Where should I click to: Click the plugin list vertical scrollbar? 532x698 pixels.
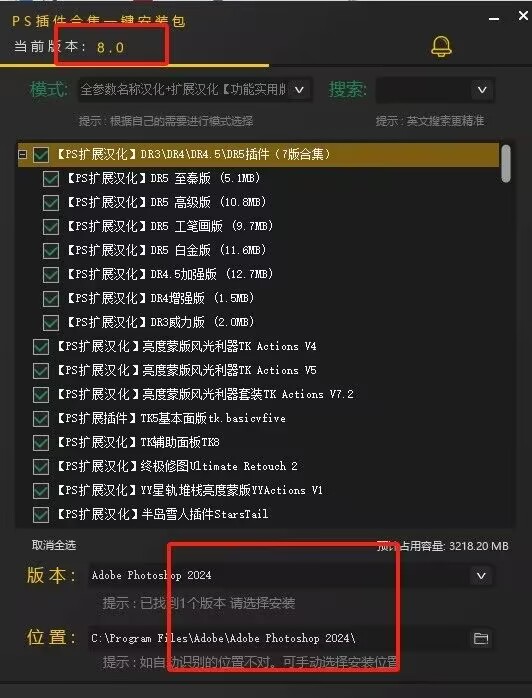[506, 163]
